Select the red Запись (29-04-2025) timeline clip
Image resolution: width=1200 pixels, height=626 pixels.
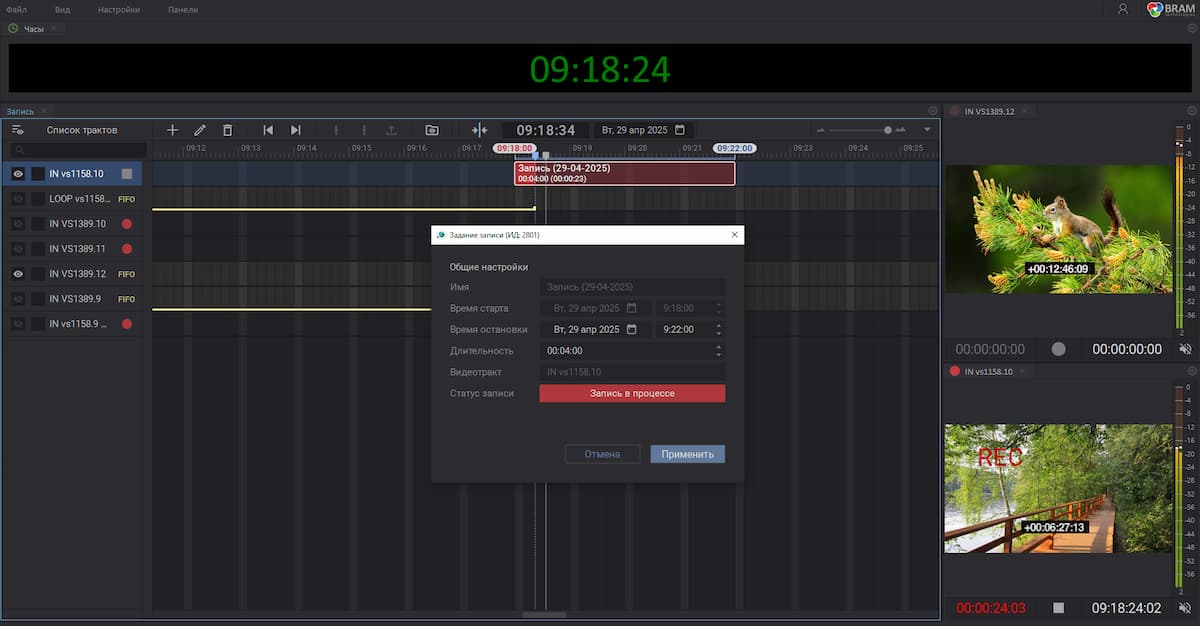(x=625, y=173)
